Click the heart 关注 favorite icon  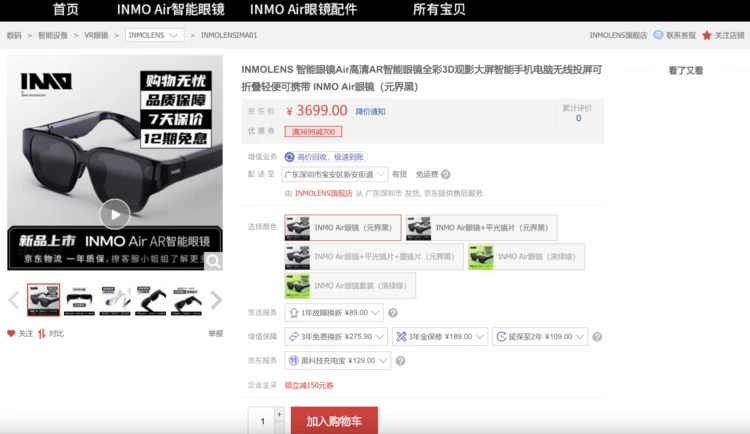coord(12,333)
